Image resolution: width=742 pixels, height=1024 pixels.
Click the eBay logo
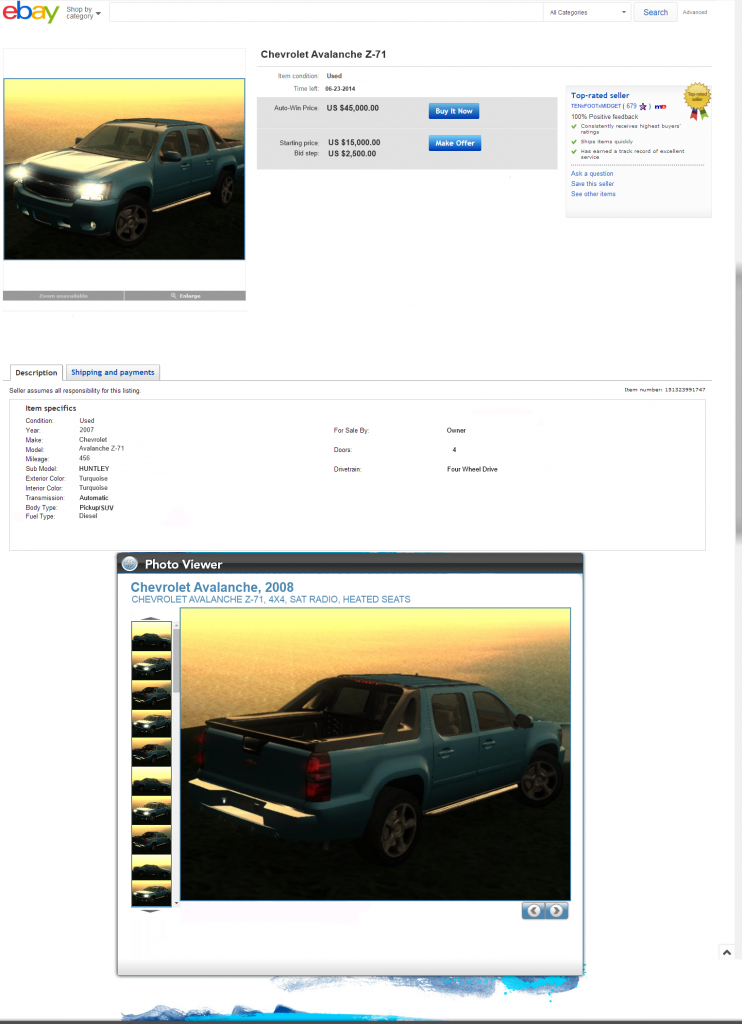click(31, 12)
